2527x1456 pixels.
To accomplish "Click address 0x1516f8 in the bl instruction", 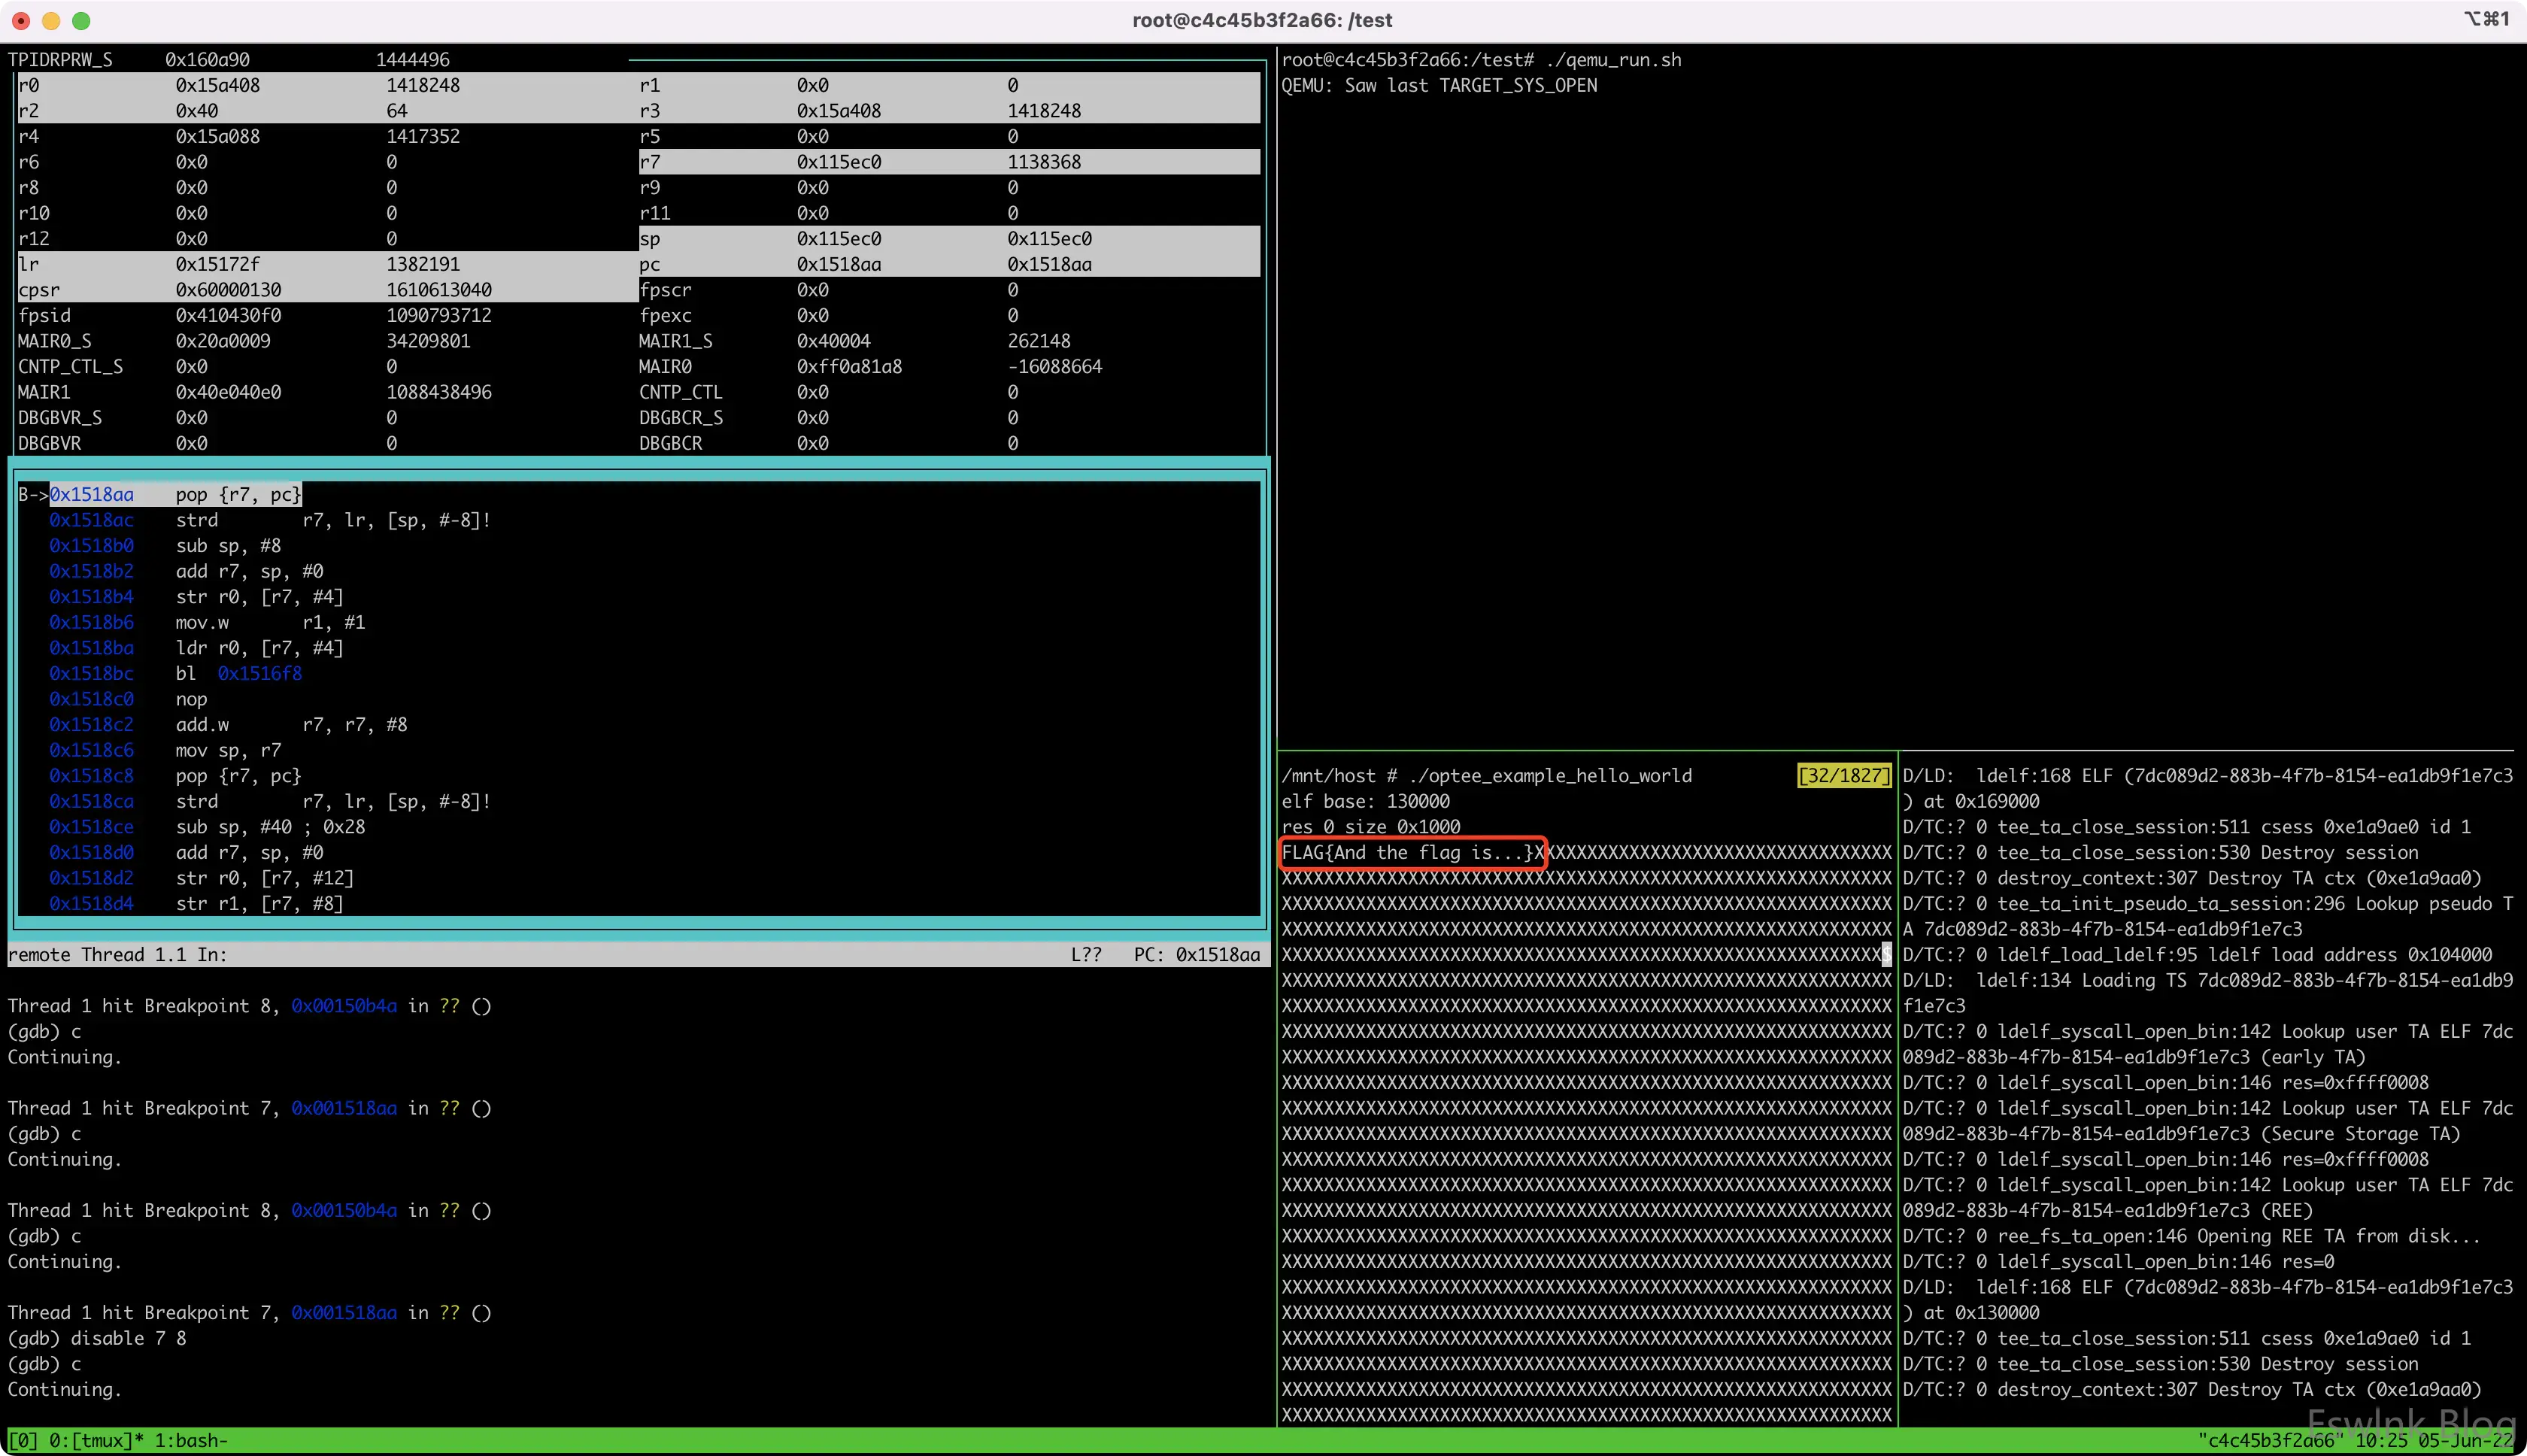I will tap(259, 673).
